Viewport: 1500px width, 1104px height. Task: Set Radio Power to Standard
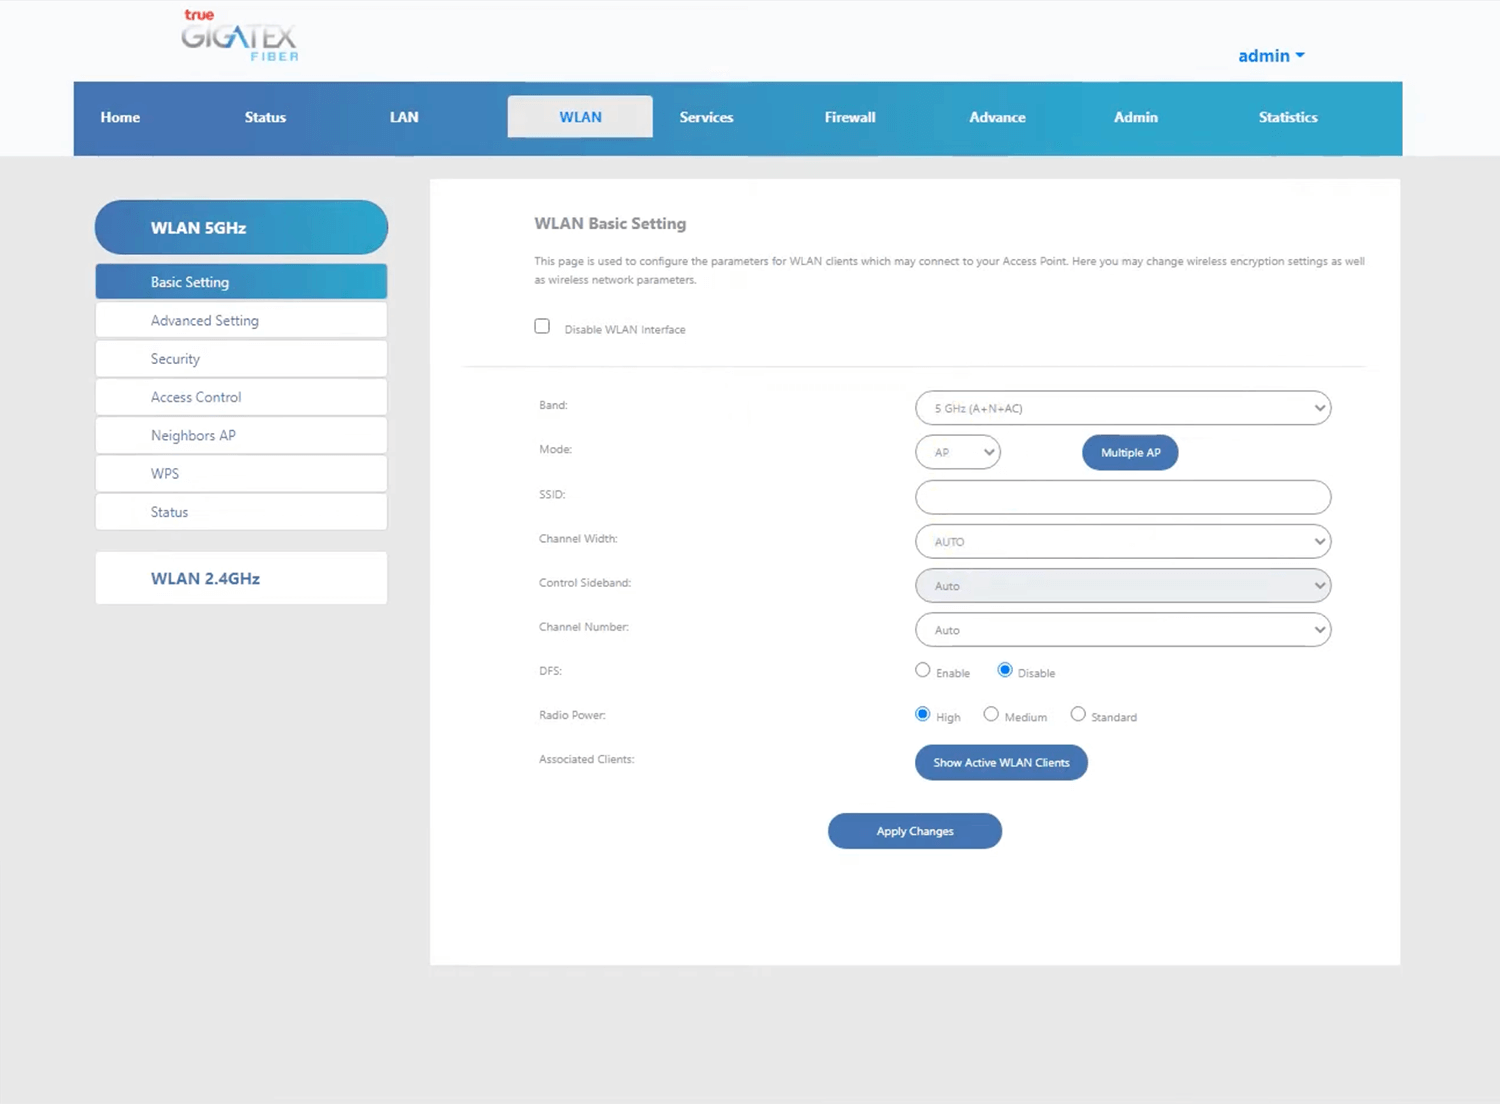pyautogui.click(x=1078, y=715)
